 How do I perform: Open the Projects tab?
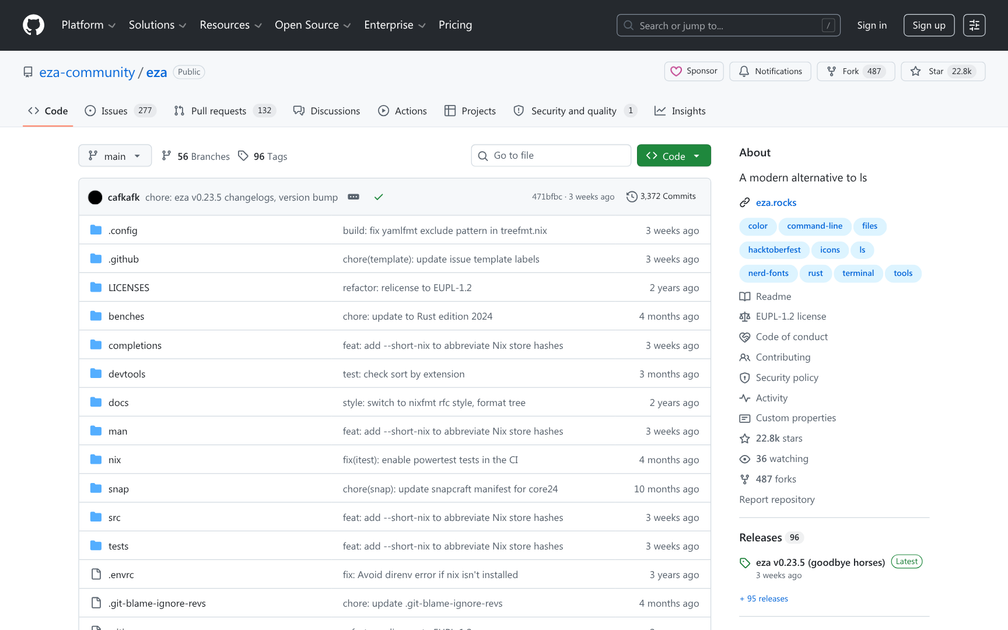pos(470,111)
